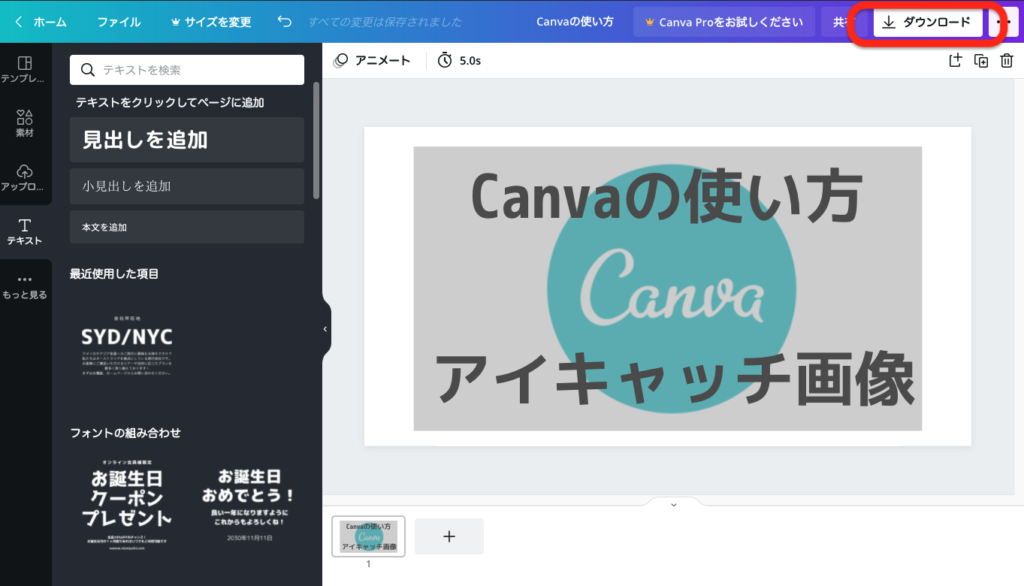Click もっと見る to see more tools
This screenshot has height=586, width=1024.
25,286
